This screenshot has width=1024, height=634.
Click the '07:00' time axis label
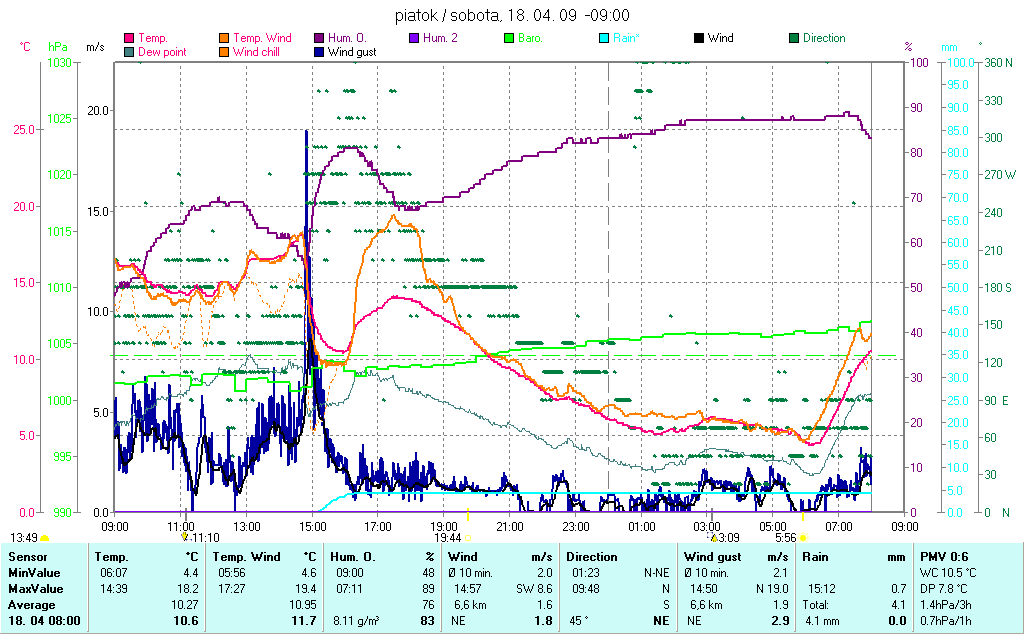click(x=839, y=526)
